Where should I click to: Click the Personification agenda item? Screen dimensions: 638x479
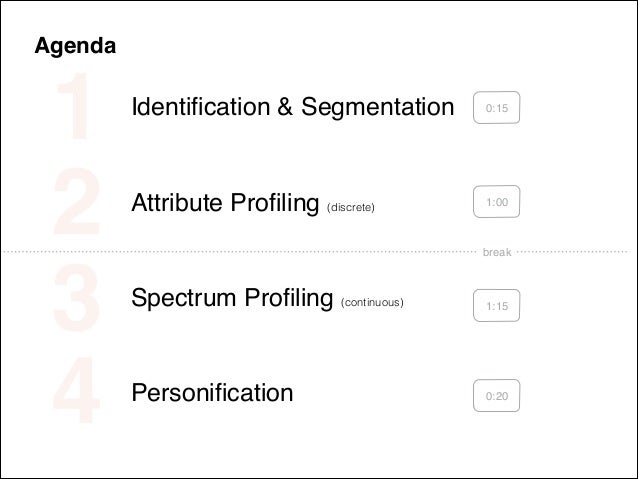point(212,393)
